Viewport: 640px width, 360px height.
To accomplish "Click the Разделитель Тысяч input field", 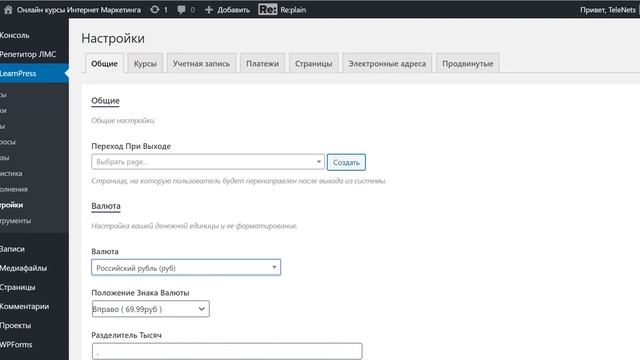I will point(227,351).
